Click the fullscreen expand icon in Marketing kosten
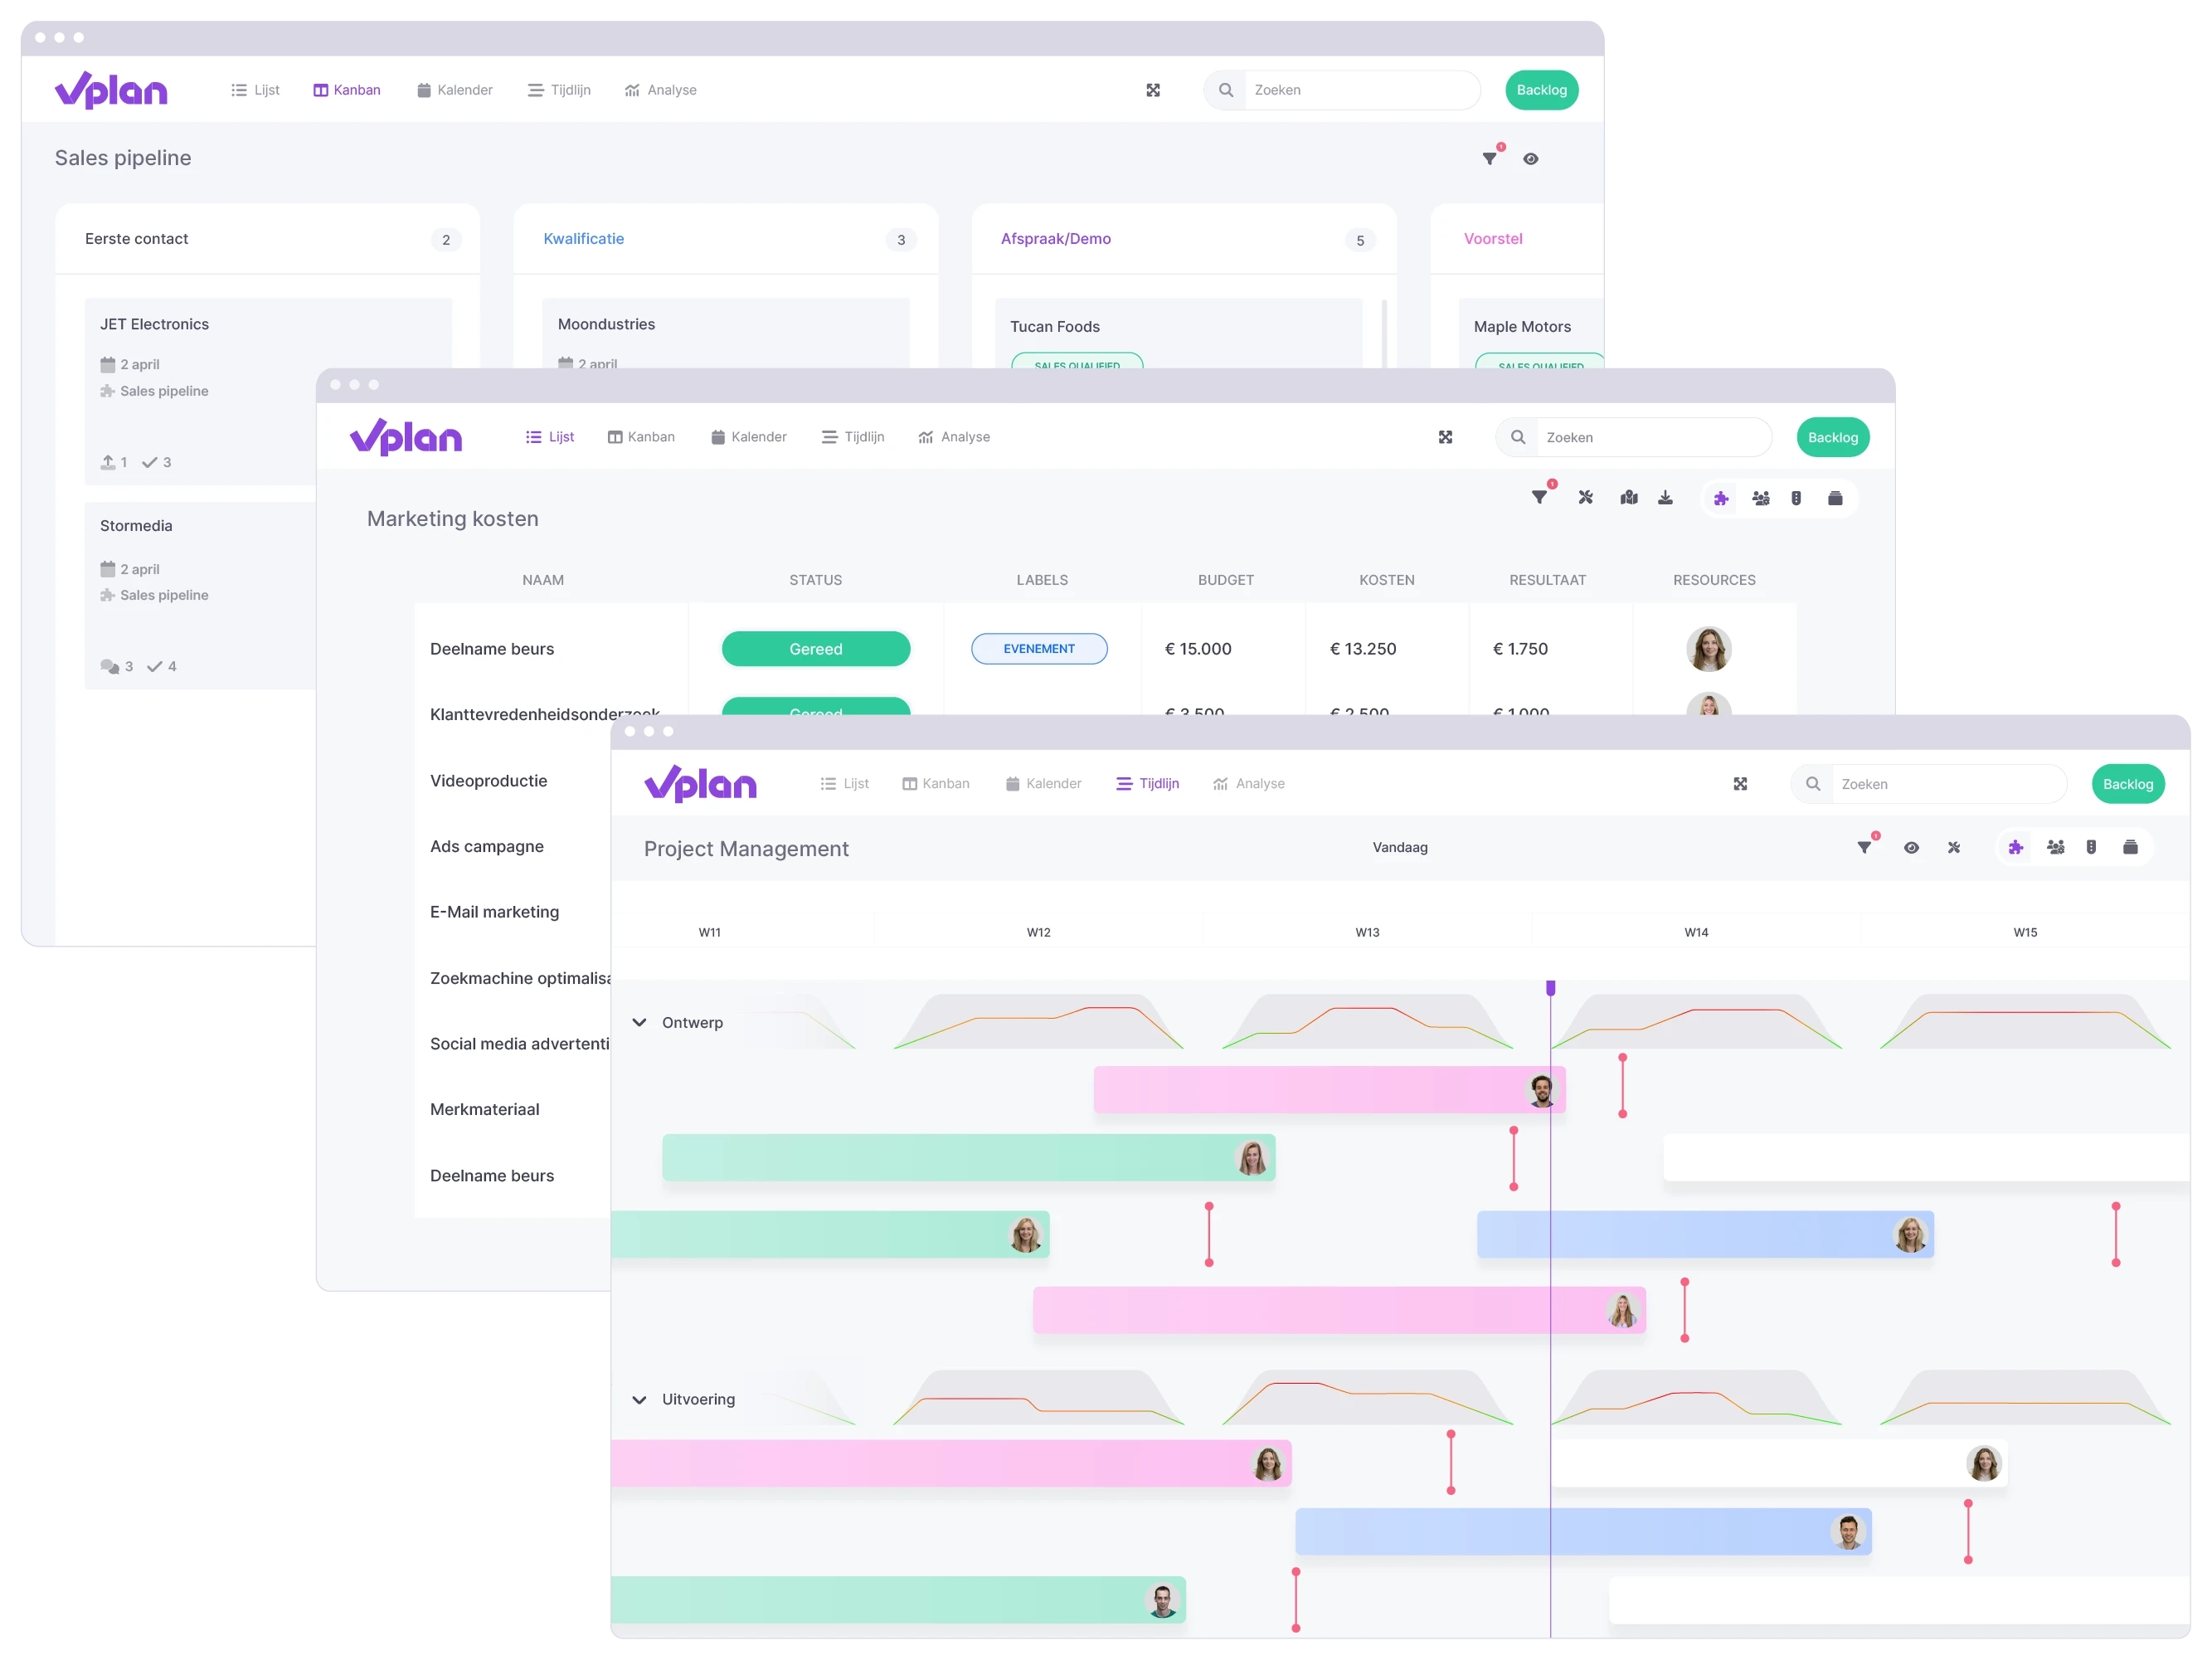 point(1445,438)
